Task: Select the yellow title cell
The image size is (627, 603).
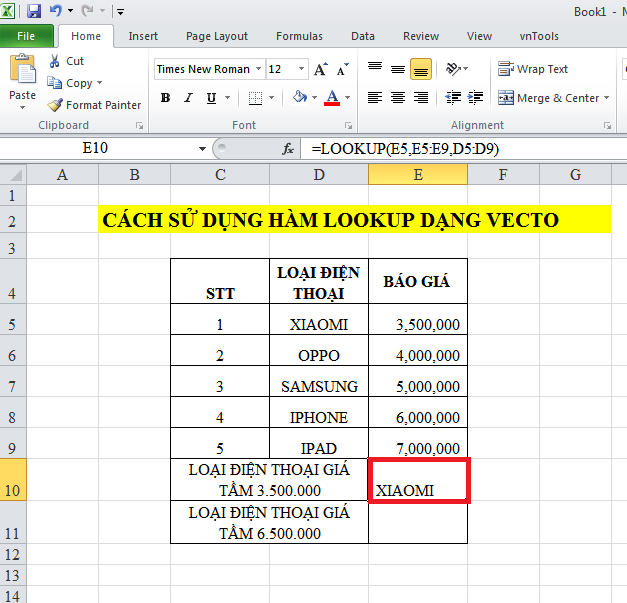Action: tap(355, 219)
